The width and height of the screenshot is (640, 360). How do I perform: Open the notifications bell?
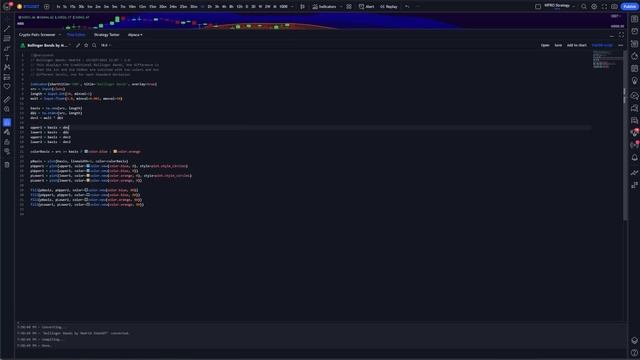(x=634, y=157)
